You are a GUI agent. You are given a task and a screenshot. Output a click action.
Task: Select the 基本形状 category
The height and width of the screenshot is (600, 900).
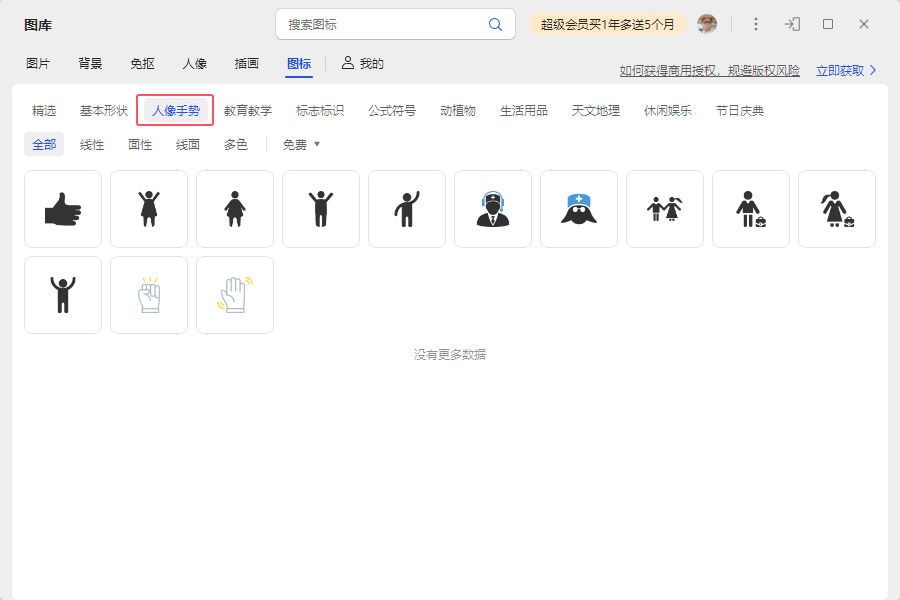coord(104,111)
